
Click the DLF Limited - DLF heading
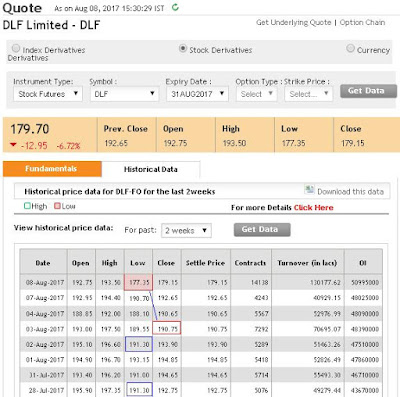tap(51, 25)
